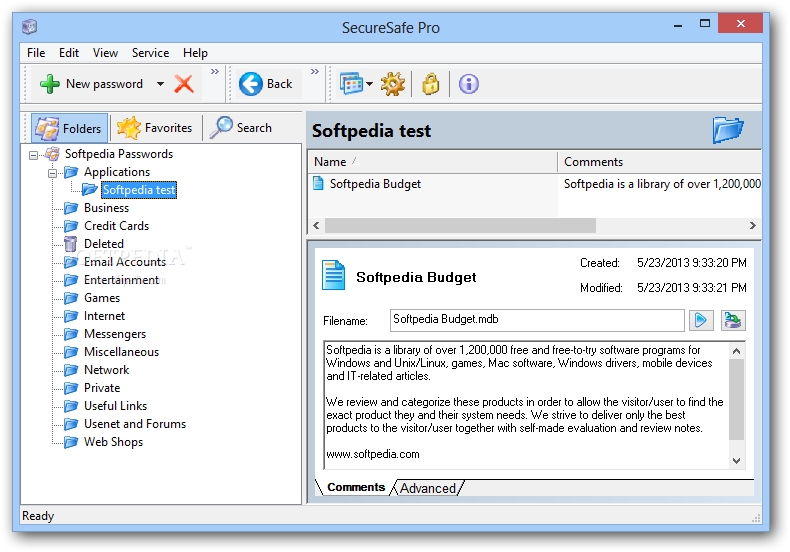The image size is (790, 552).
Task: Click the export file icon next to play
Action: [x=733, y=320]
